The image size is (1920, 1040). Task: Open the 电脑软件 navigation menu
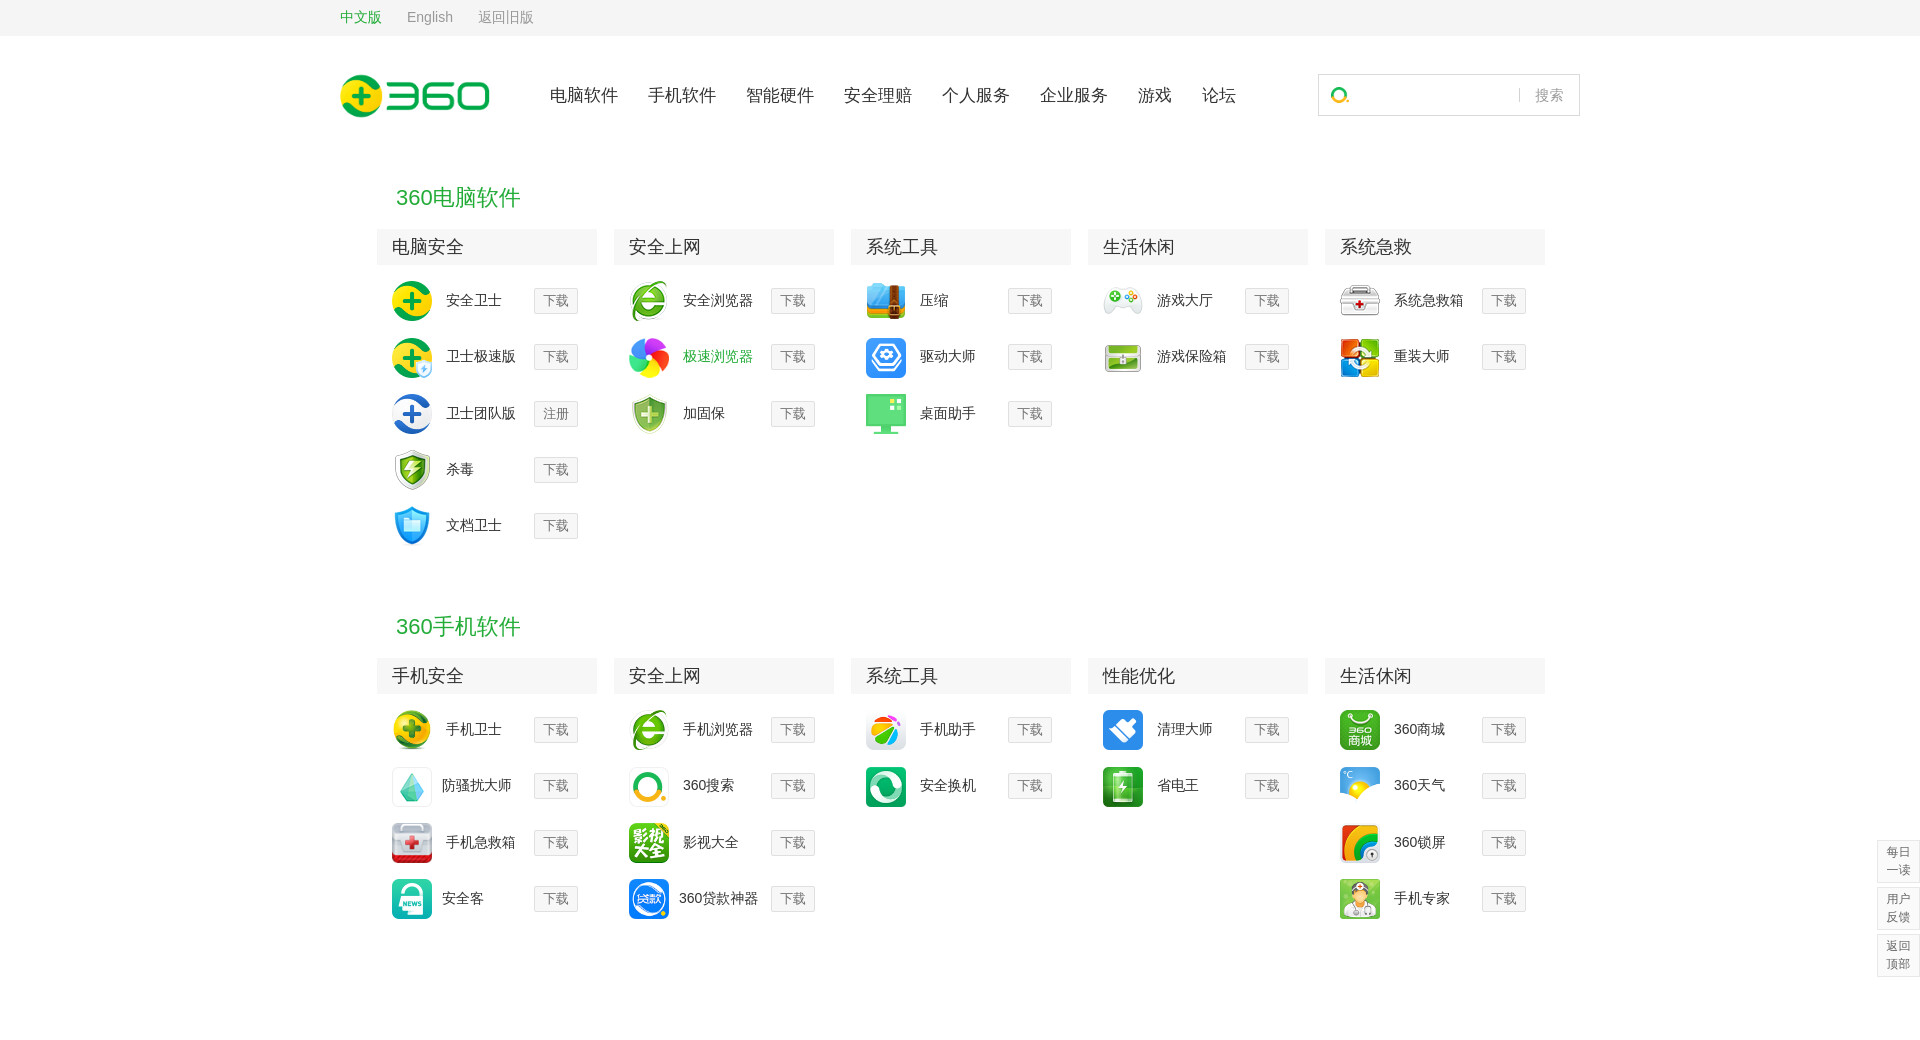(x=584, y=95)
